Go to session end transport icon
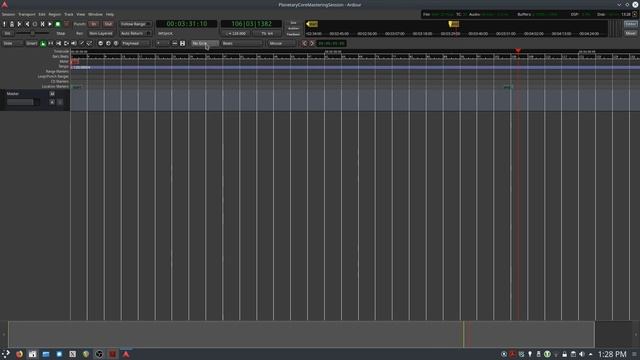Screen dimensions: 640x360 (27, 24)
